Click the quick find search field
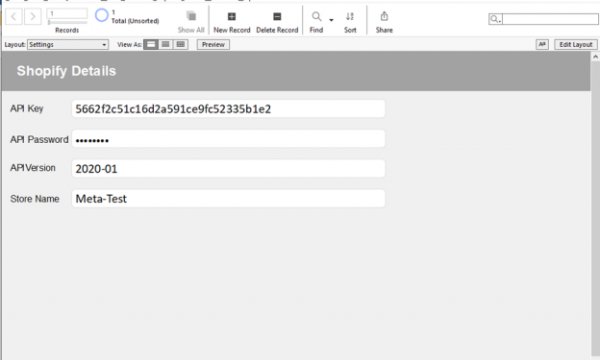The width and height of the screenshot is (600, 360). tap(550, 19)
